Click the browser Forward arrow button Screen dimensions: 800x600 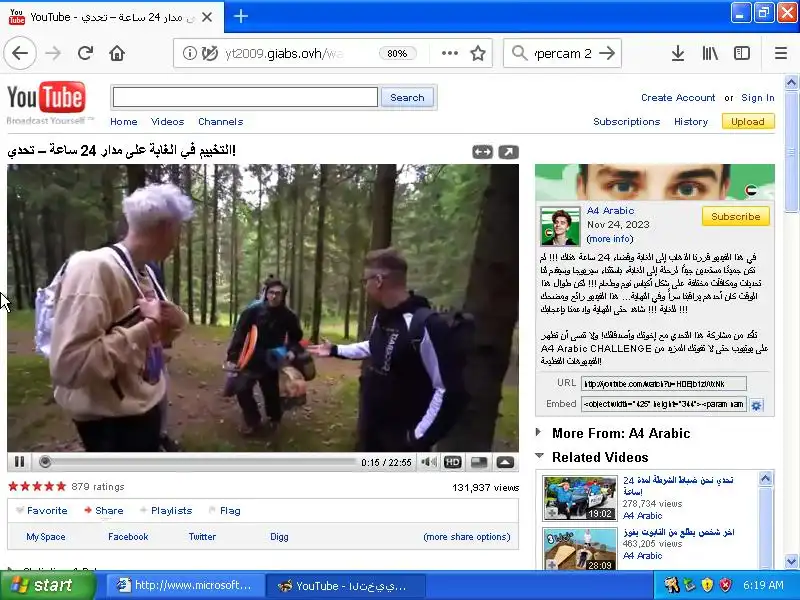[x=53, y=53]
